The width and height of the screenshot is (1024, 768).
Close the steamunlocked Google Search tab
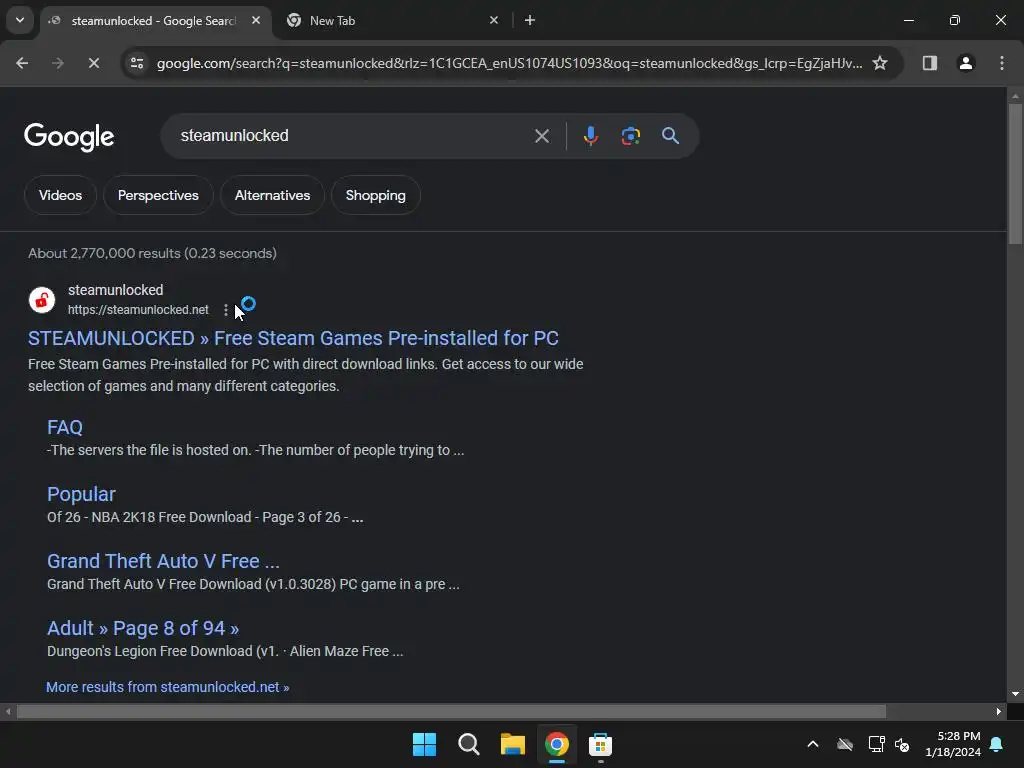(256, 21)
